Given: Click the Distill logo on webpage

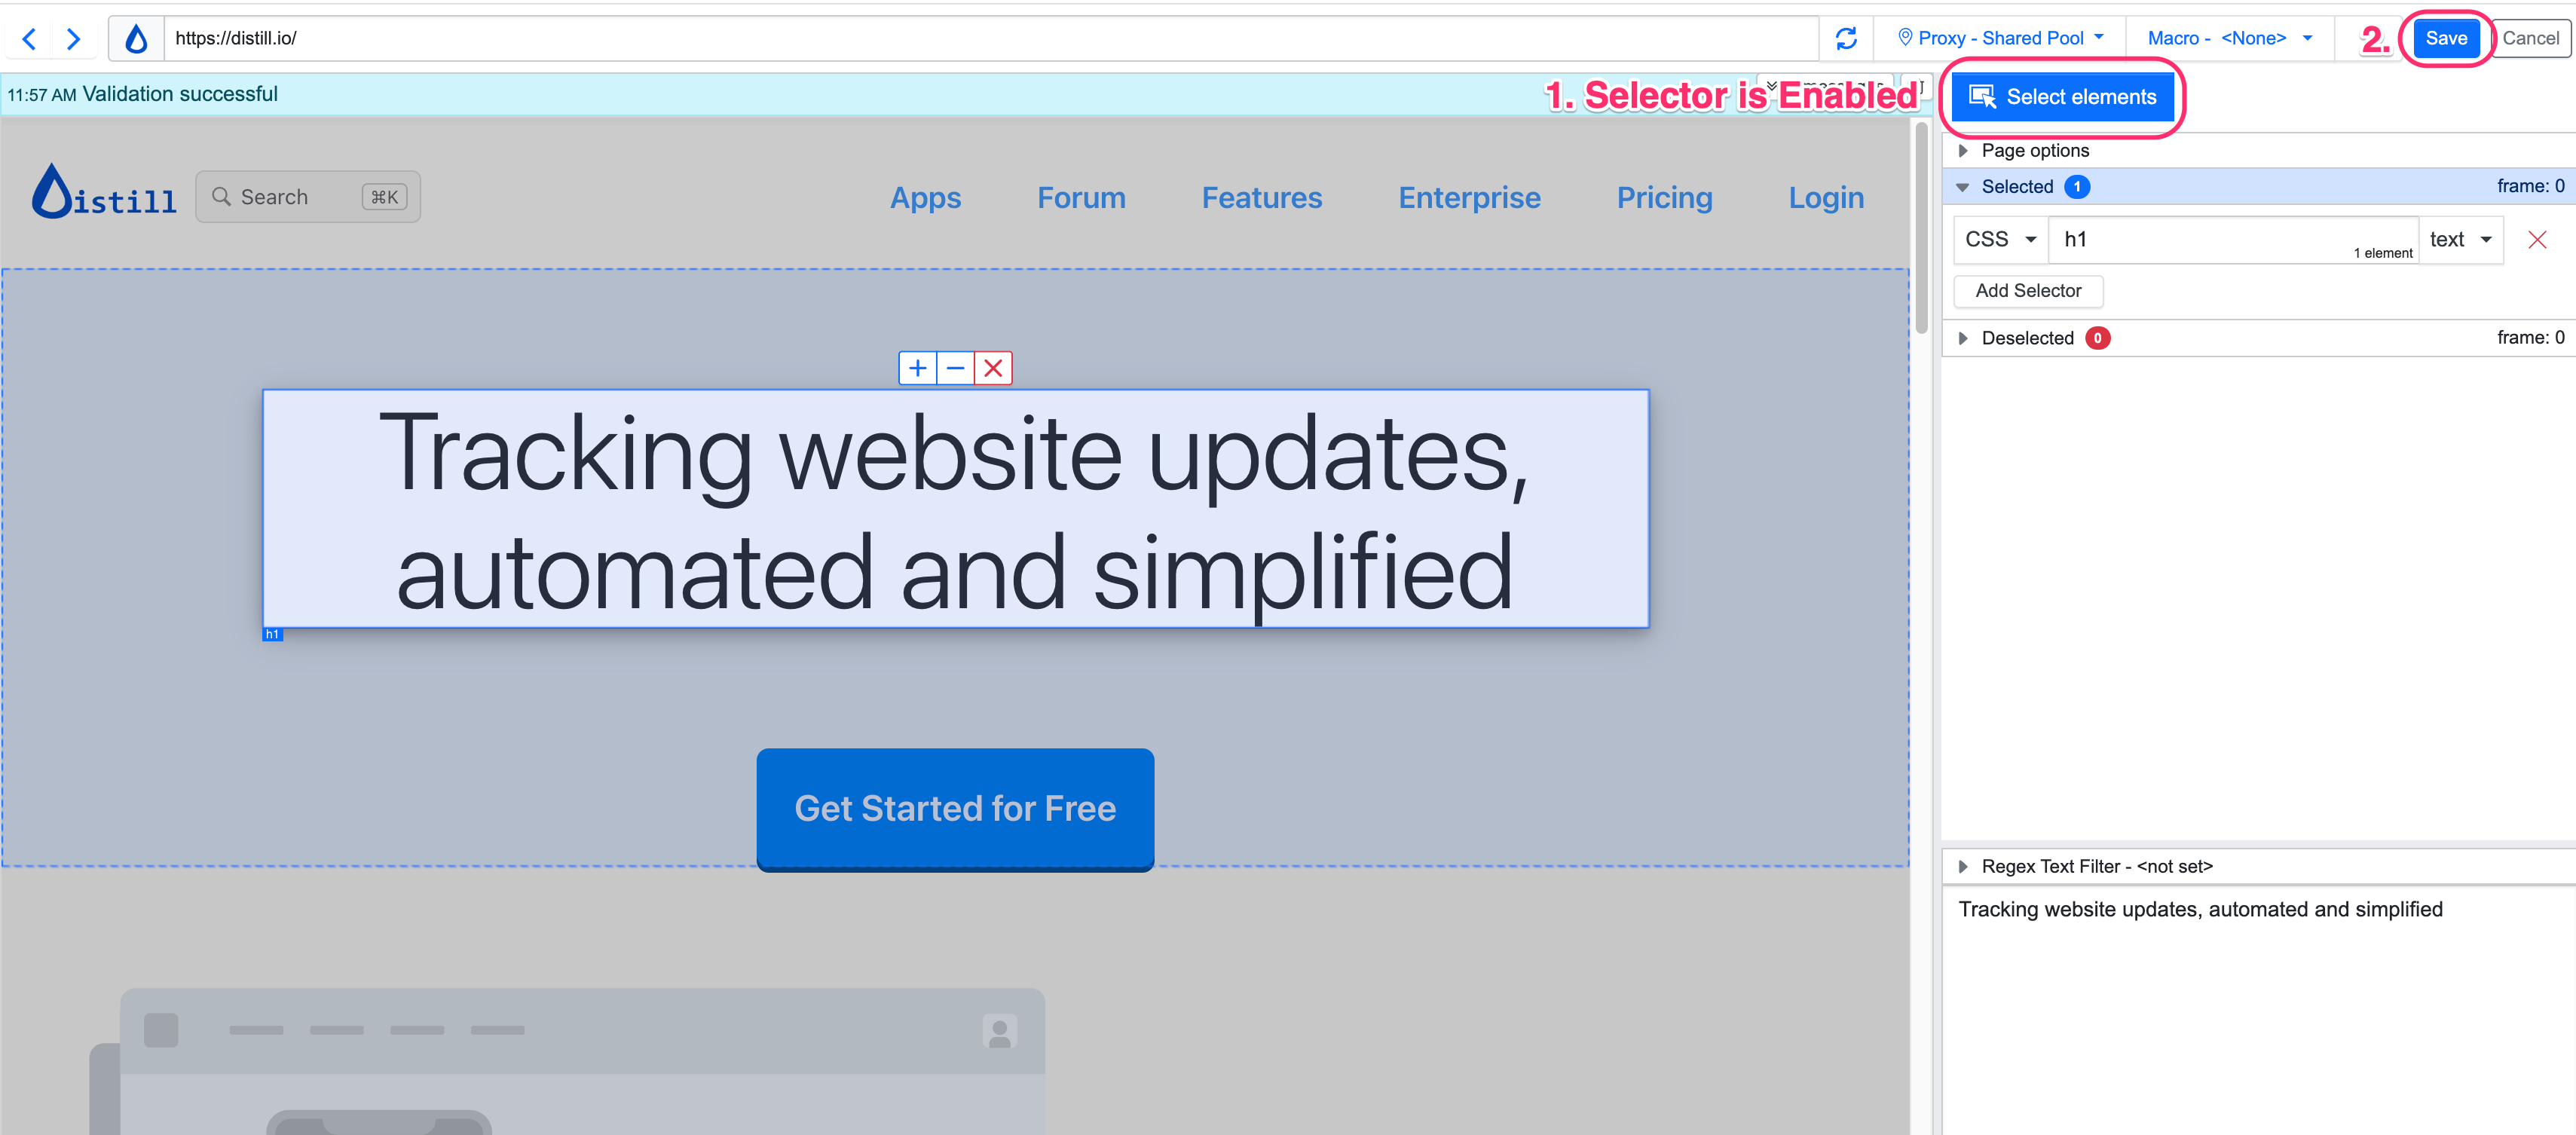Looking at the screenshot, I should point(104,192).
